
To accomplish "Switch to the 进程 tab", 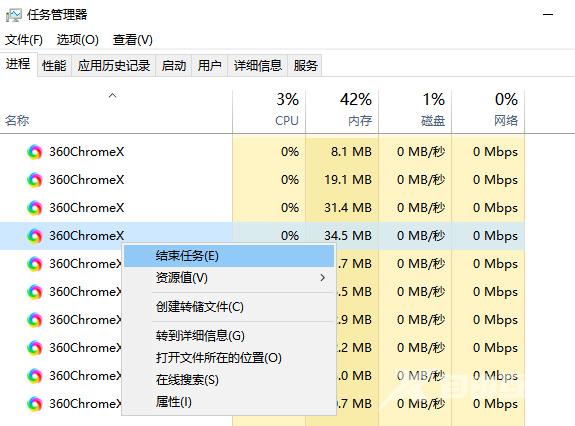I will click(18, 64).
